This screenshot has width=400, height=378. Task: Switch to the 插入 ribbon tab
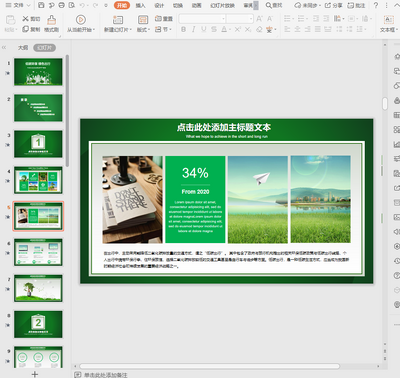pyautogui.click(x=140, y=5)
